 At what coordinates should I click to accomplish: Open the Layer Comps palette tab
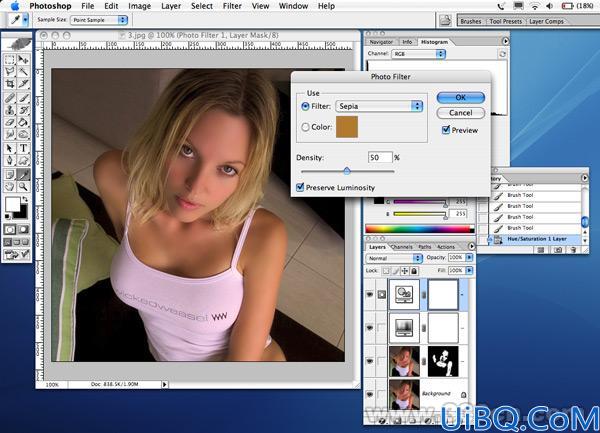tap(546, 21)
